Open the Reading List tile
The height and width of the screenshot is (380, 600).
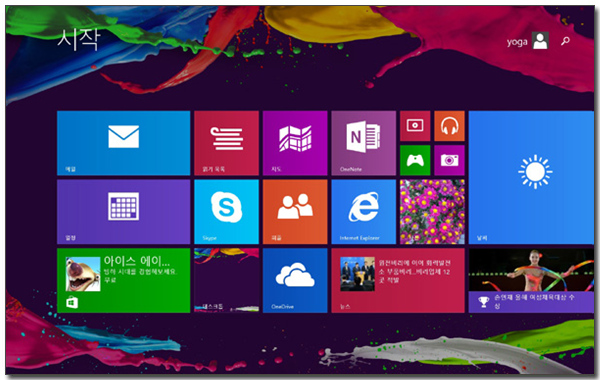click(x=226, y=143)
